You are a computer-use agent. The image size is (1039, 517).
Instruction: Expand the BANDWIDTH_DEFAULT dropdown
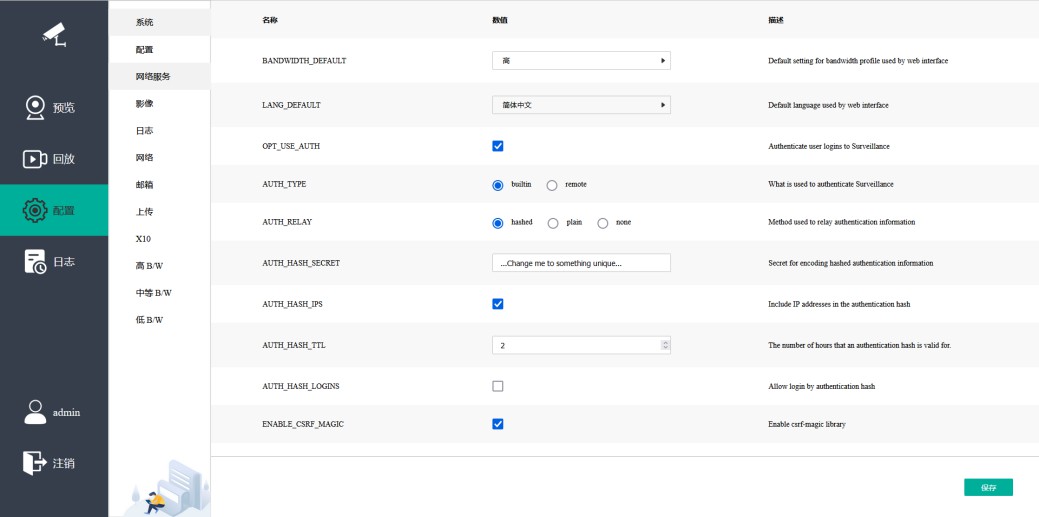coord(581,61)
